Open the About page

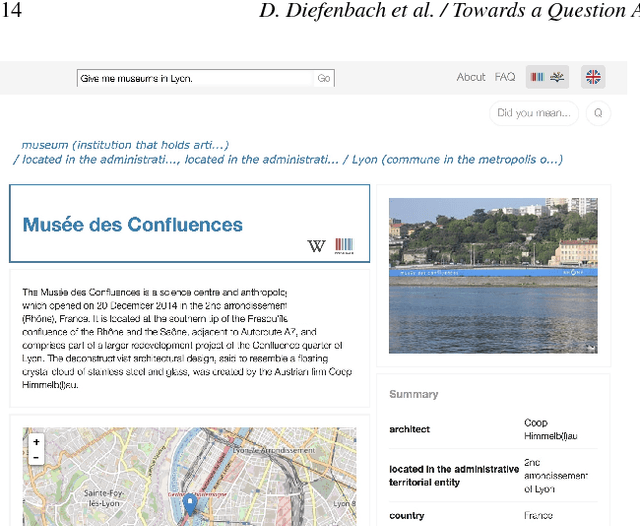coord(470,77)
